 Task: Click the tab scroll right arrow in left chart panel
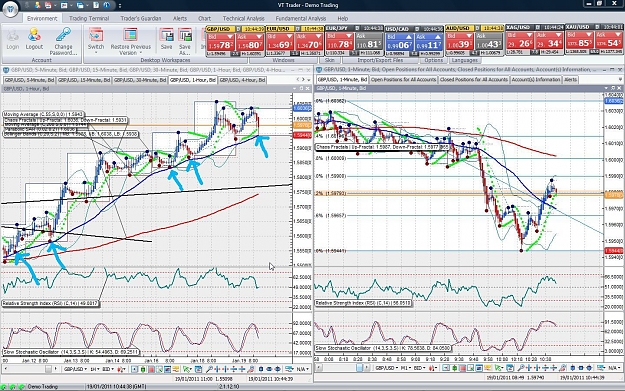tap(304, 80)
